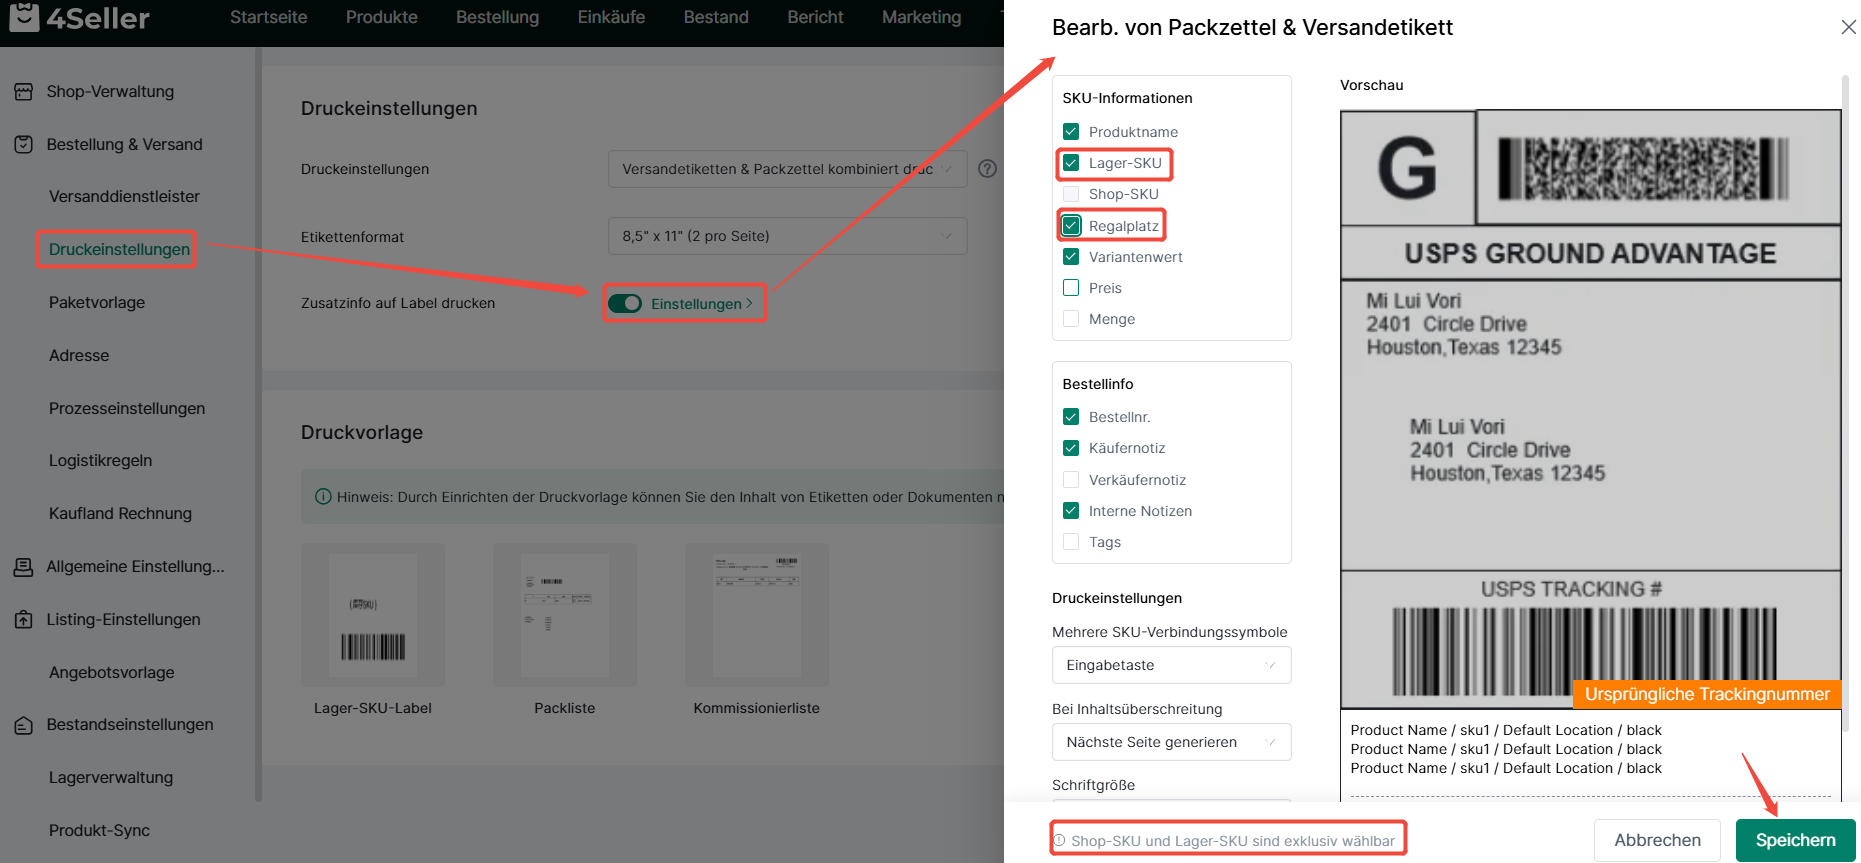
Task: Select Logistikregeln in sidebar
Action: [x=101, y=461]
